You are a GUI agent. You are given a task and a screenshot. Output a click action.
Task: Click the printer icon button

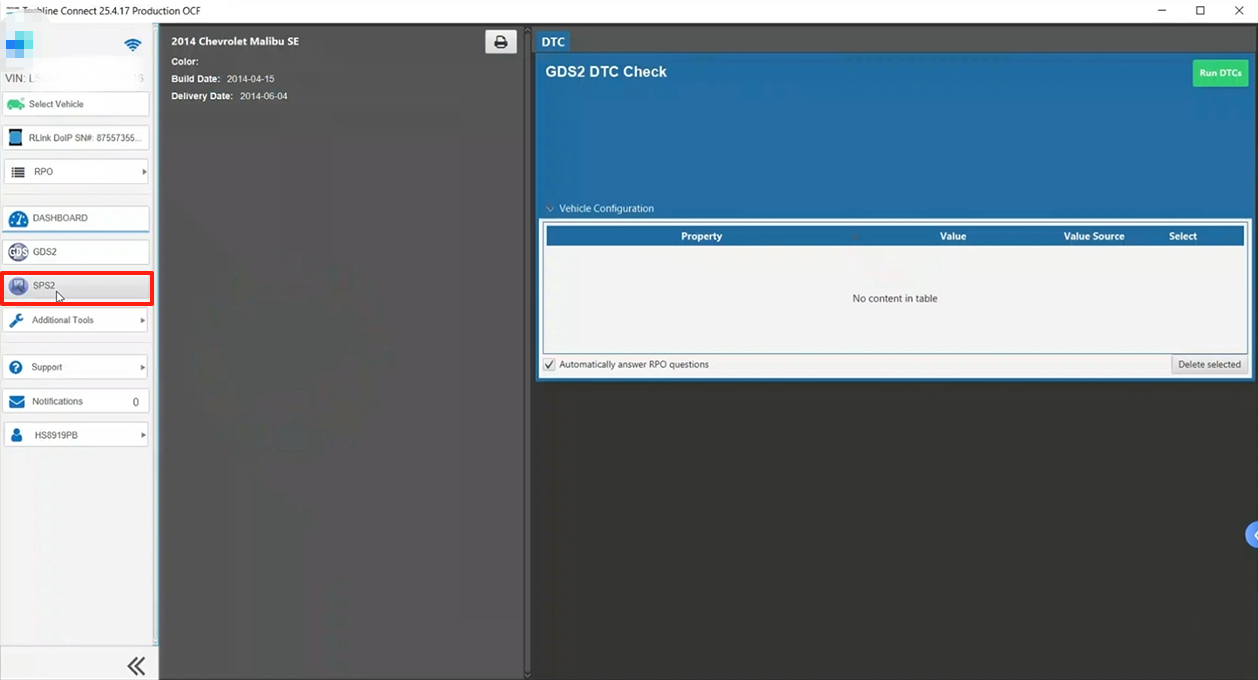500,42
